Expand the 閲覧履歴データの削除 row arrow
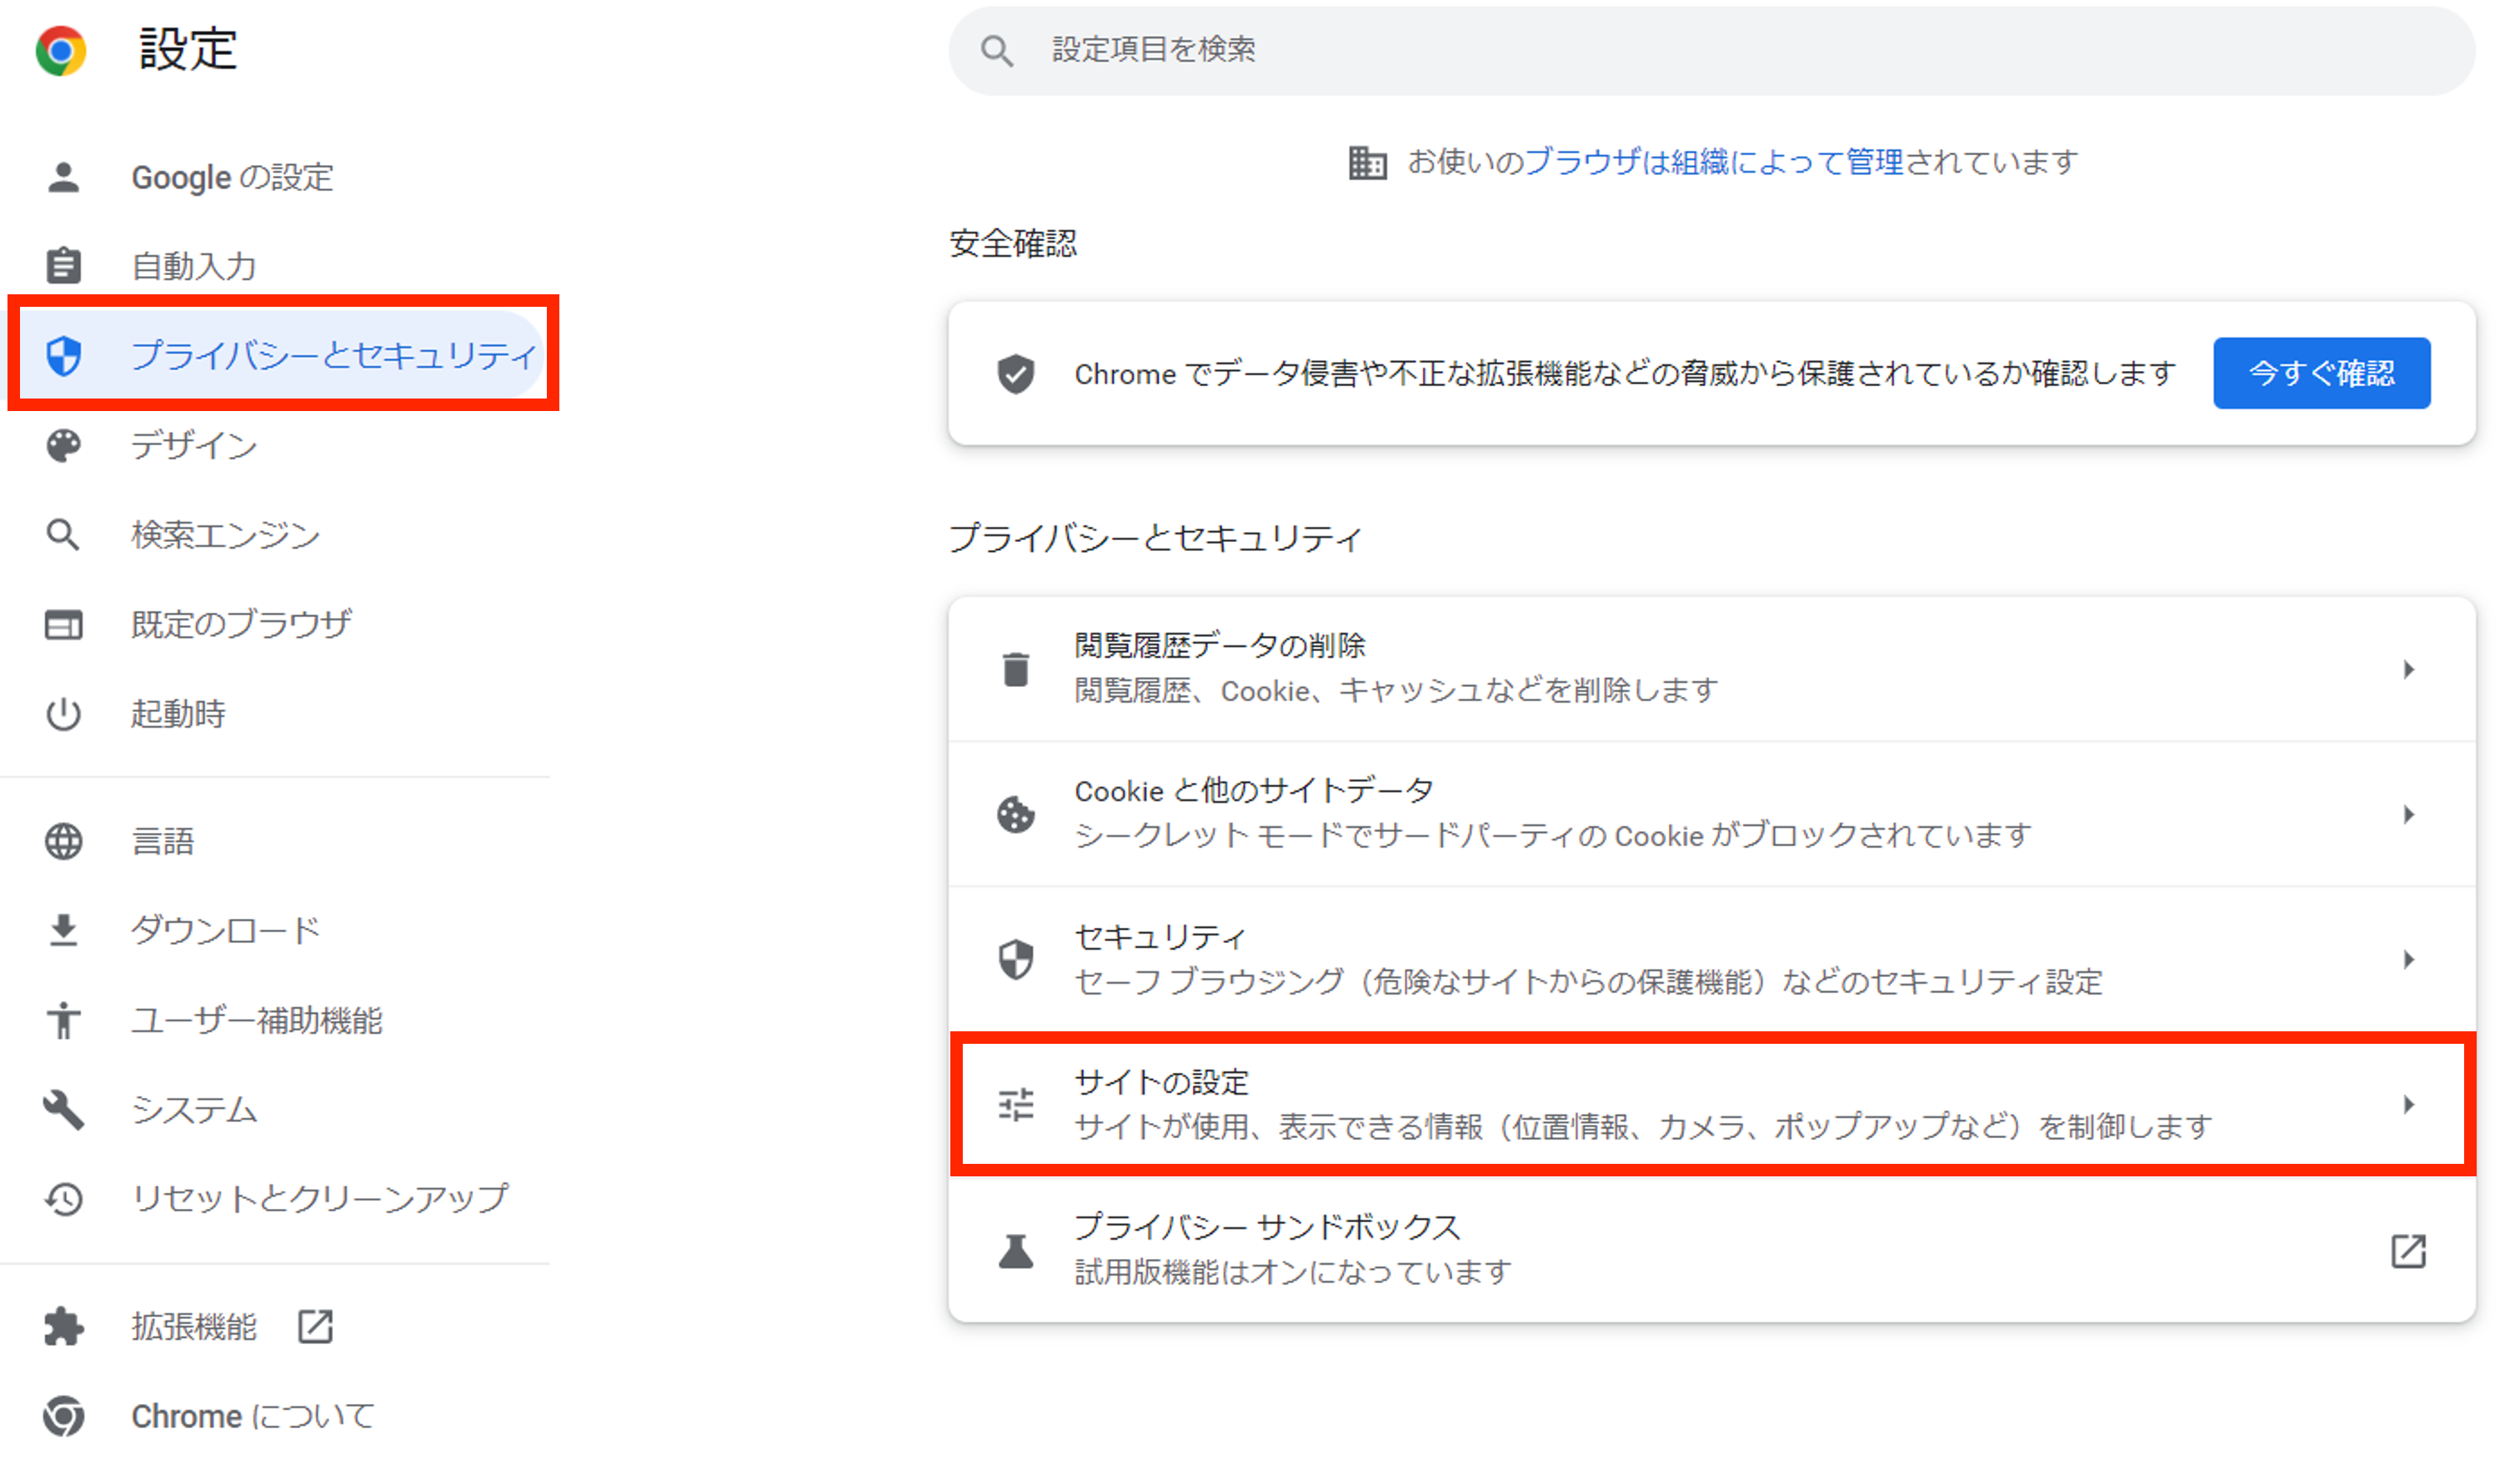The width and height of the screenshot is (2520, 1459). pyautogui.click(x=2408, y=669)
